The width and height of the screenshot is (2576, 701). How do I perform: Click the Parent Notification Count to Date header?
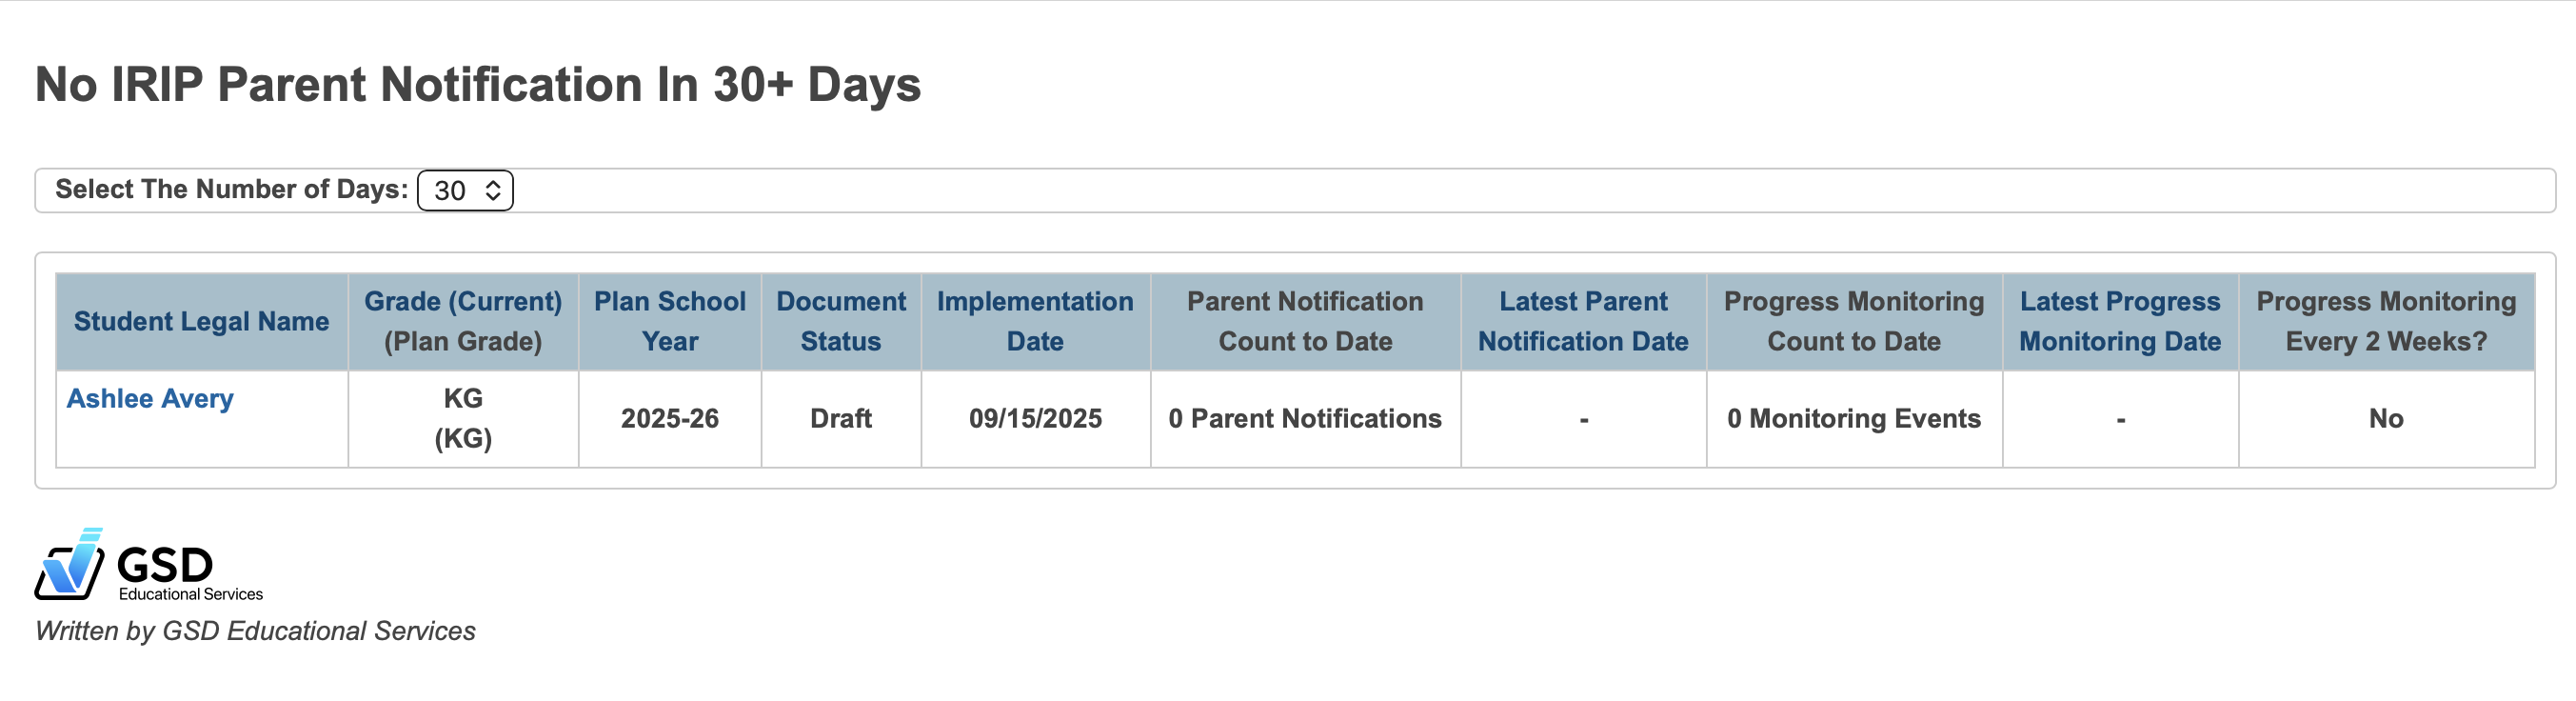point(1304,321)
